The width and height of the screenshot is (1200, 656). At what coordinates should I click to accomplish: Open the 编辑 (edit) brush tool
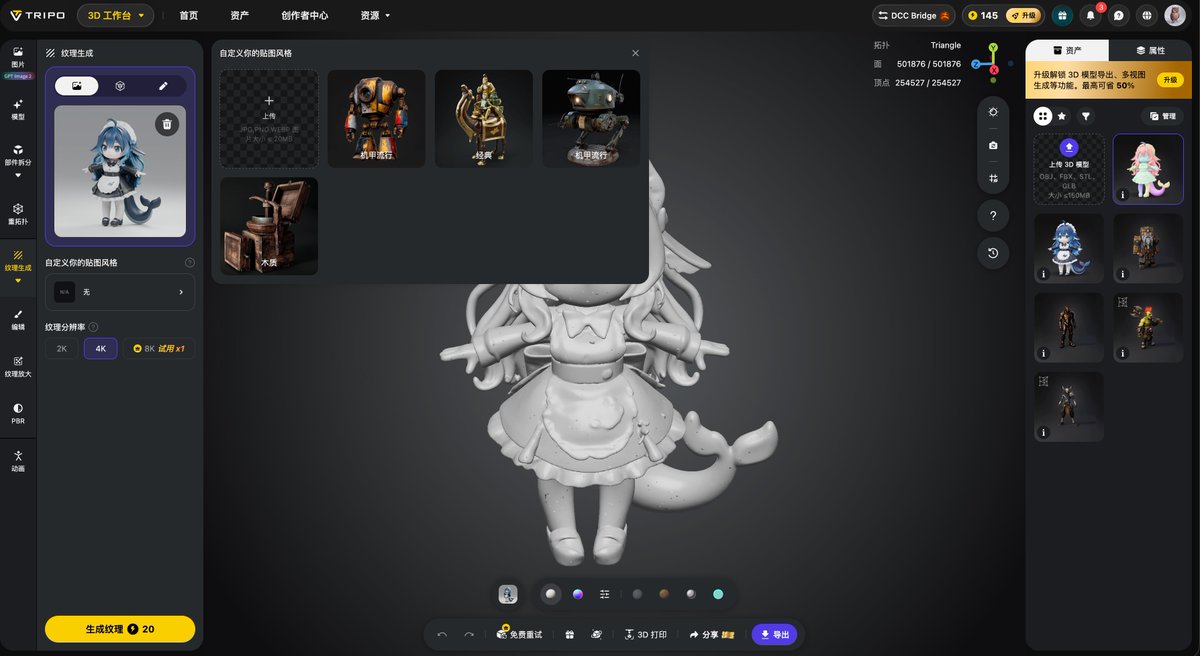click(18, 319)
